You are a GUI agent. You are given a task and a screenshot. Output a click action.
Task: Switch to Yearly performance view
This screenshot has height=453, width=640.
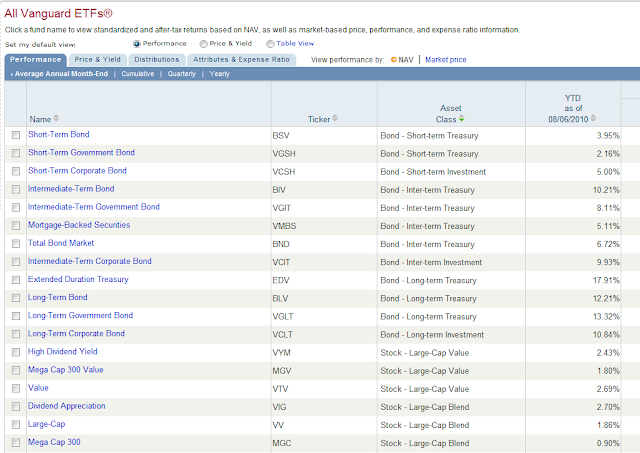point(220,74)
